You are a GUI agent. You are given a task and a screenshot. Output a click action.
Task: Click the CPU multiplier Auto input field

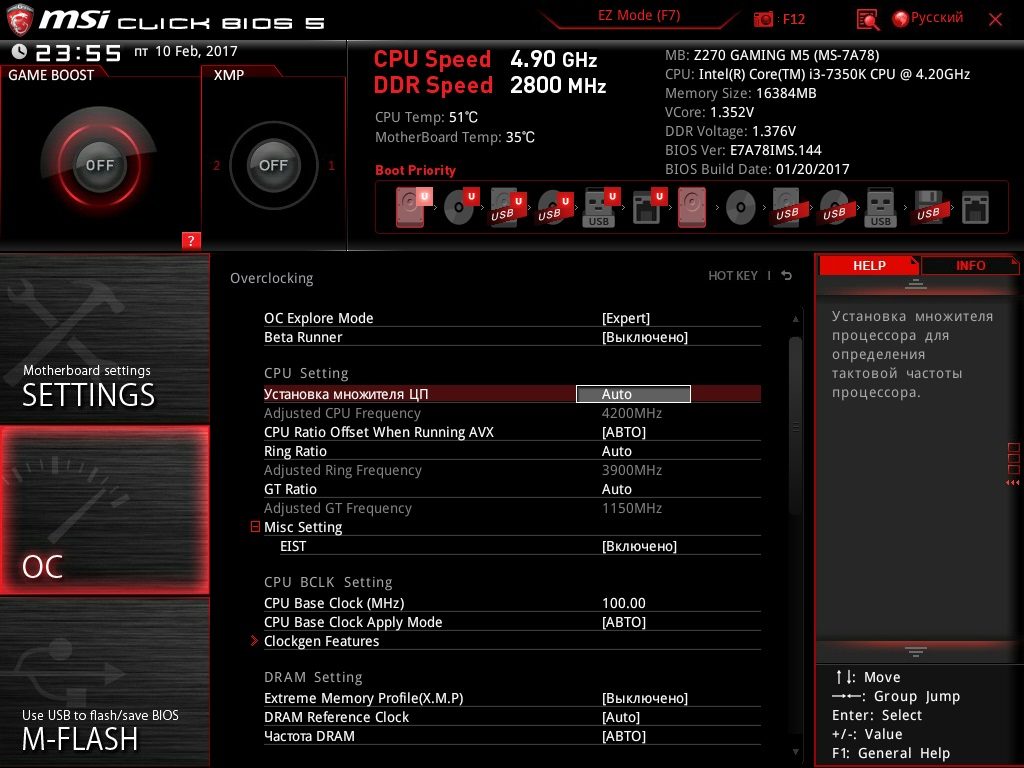(x=633, y=394)
